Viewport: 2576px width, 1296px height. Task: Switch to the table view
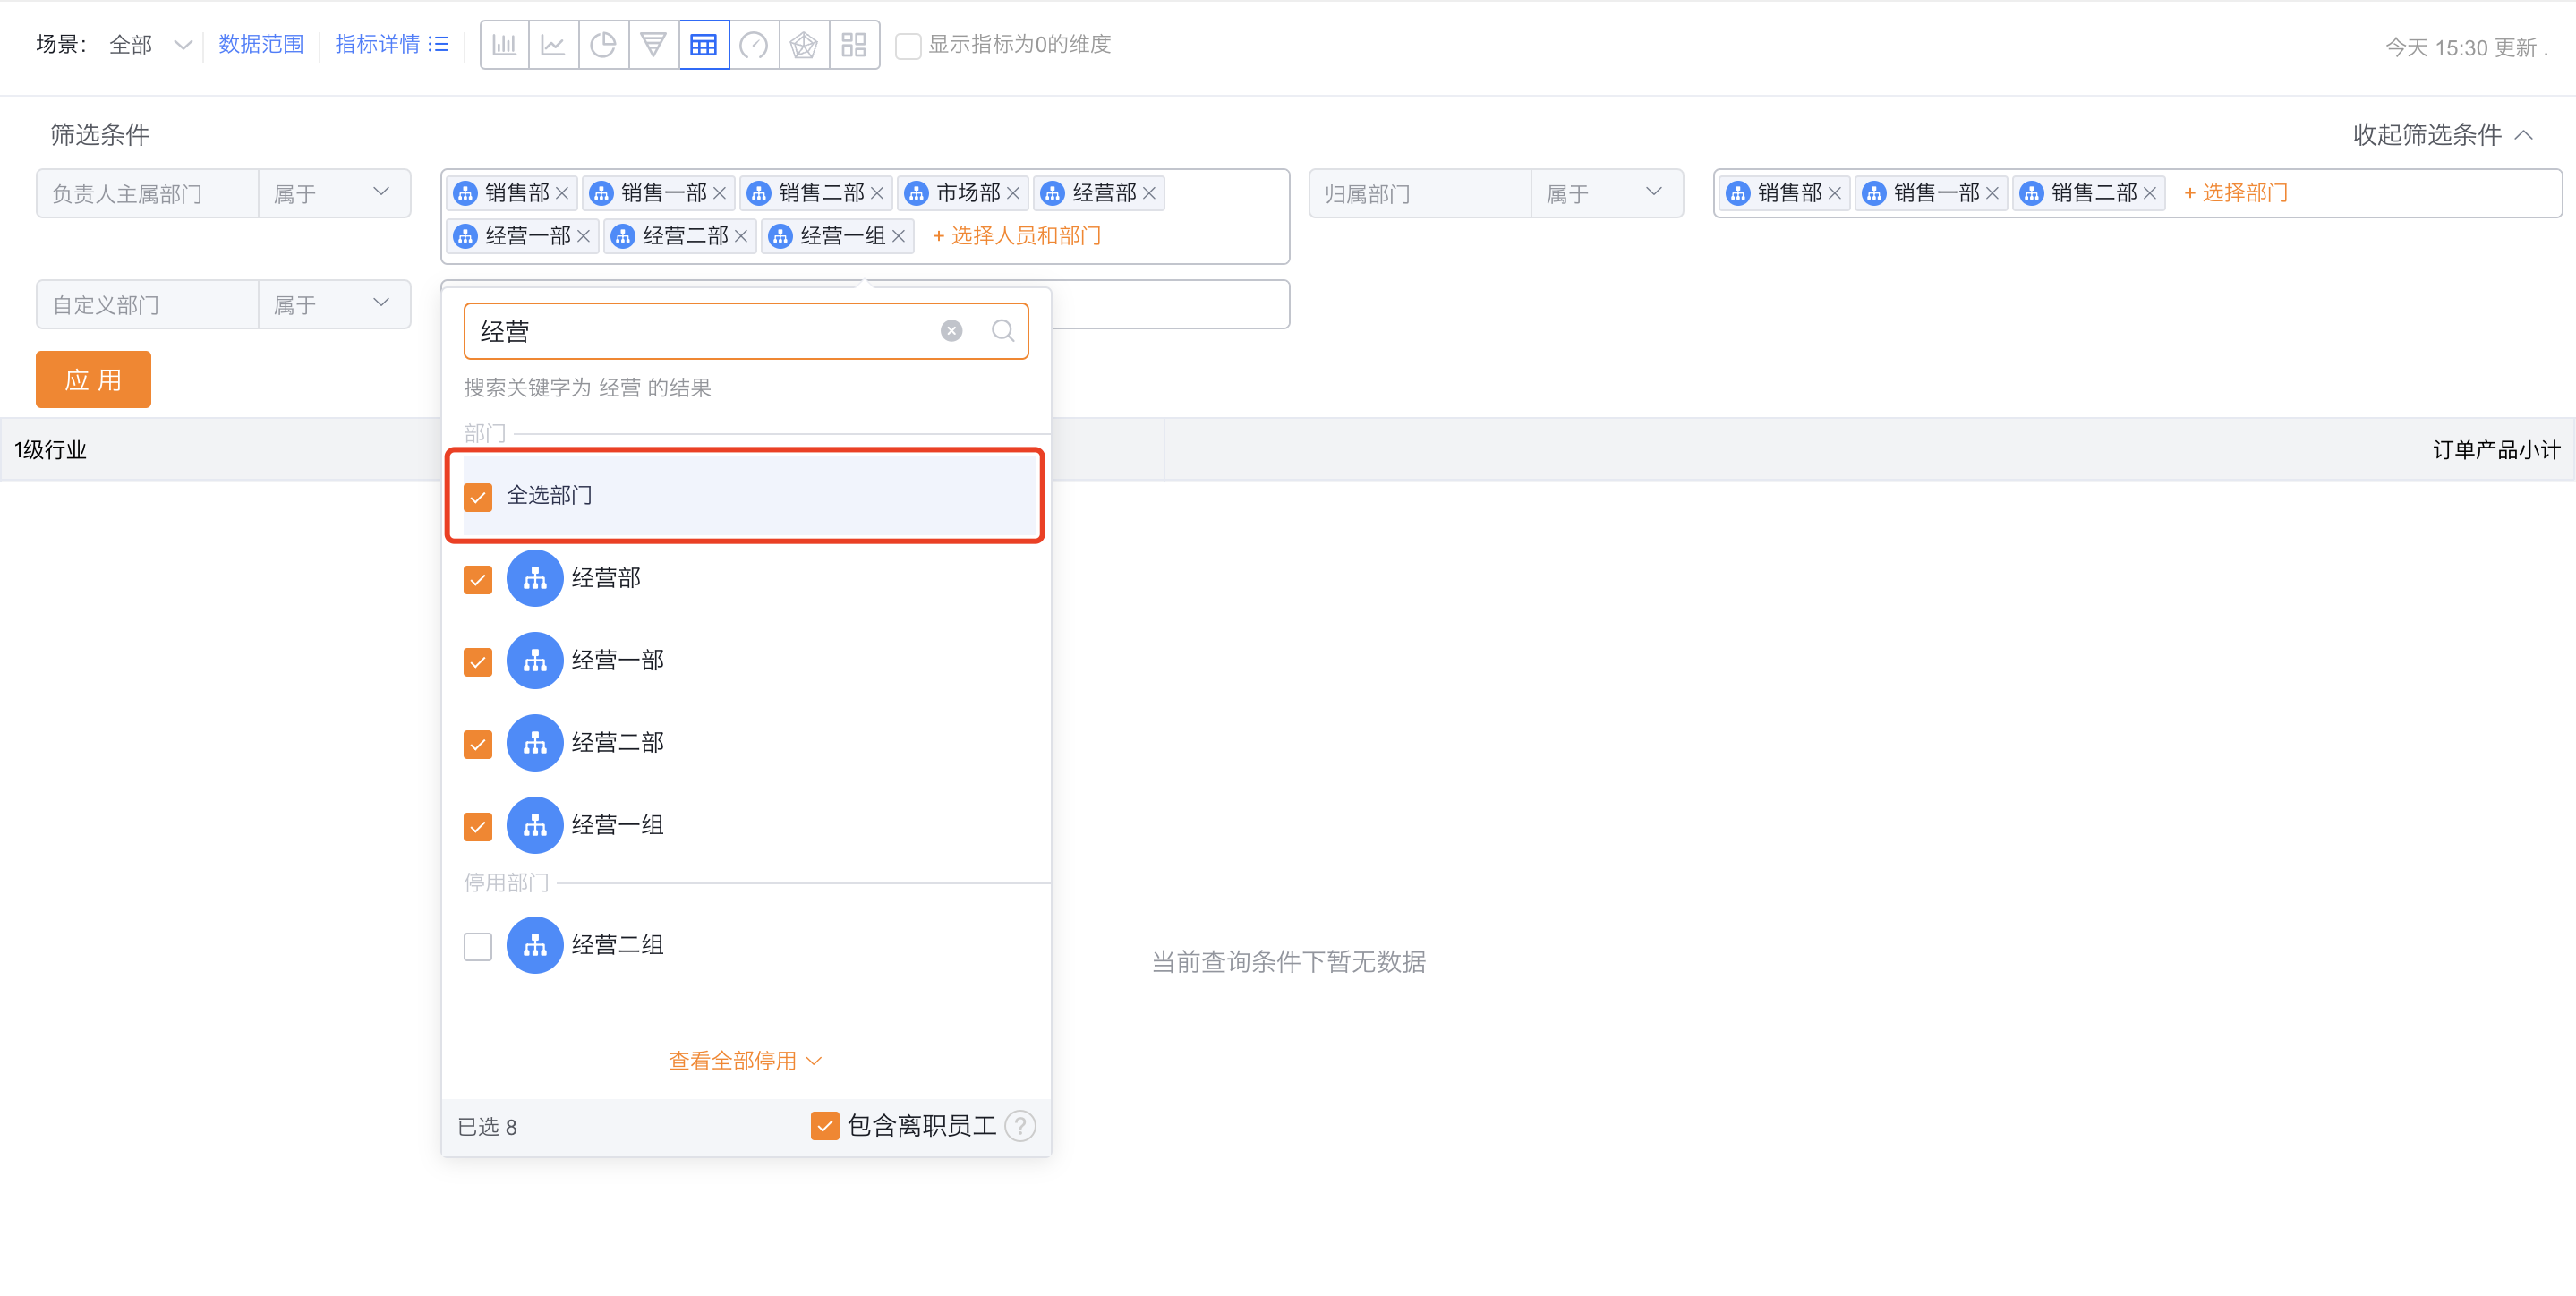tap(704, 44)
